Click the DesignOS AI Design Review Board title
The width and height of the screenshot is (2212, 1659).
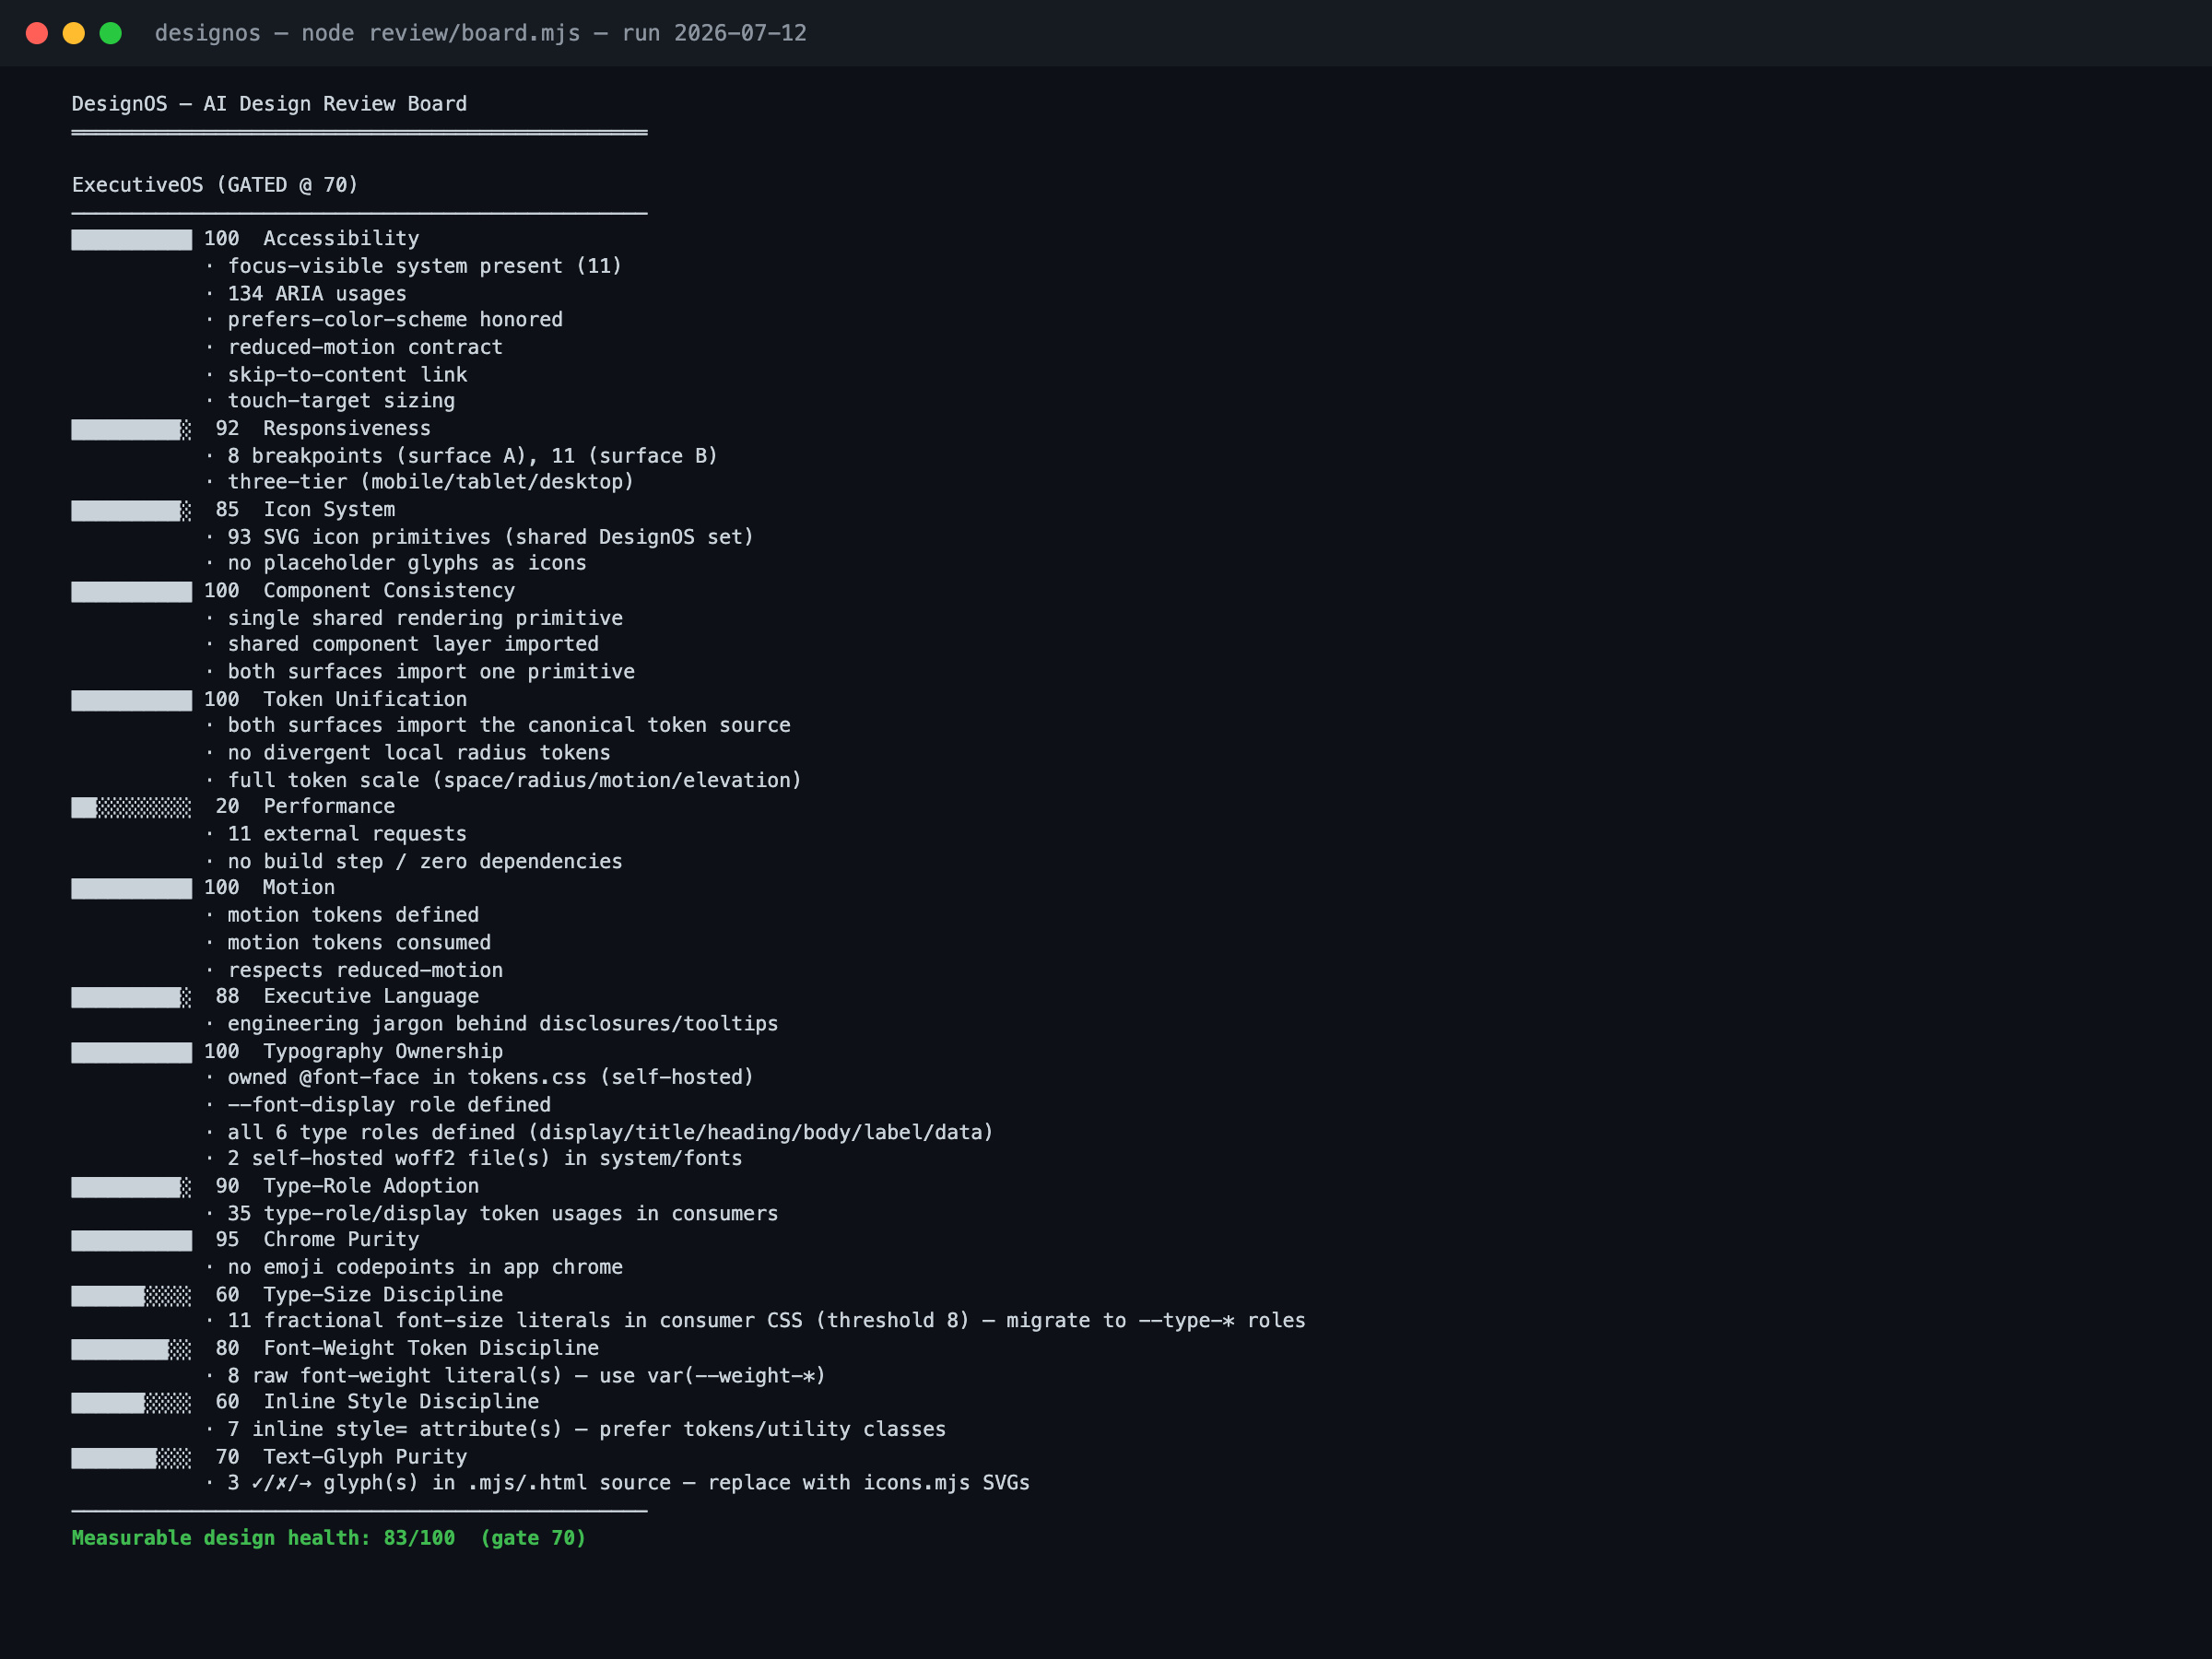(269, 104)
